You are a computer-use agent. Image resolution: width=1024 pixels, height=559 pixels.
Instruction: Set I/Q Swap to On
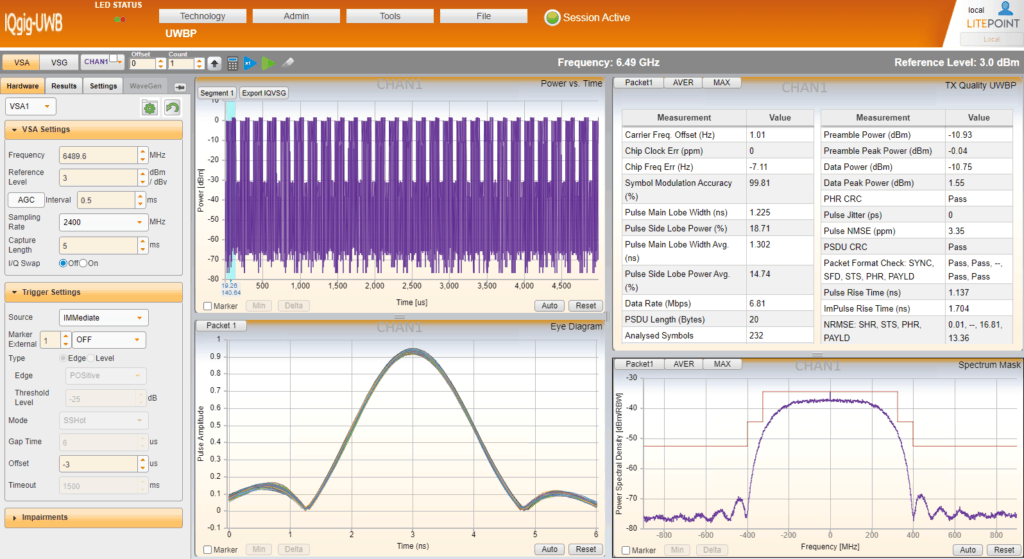pyautogui.click(x=83, y=263)
